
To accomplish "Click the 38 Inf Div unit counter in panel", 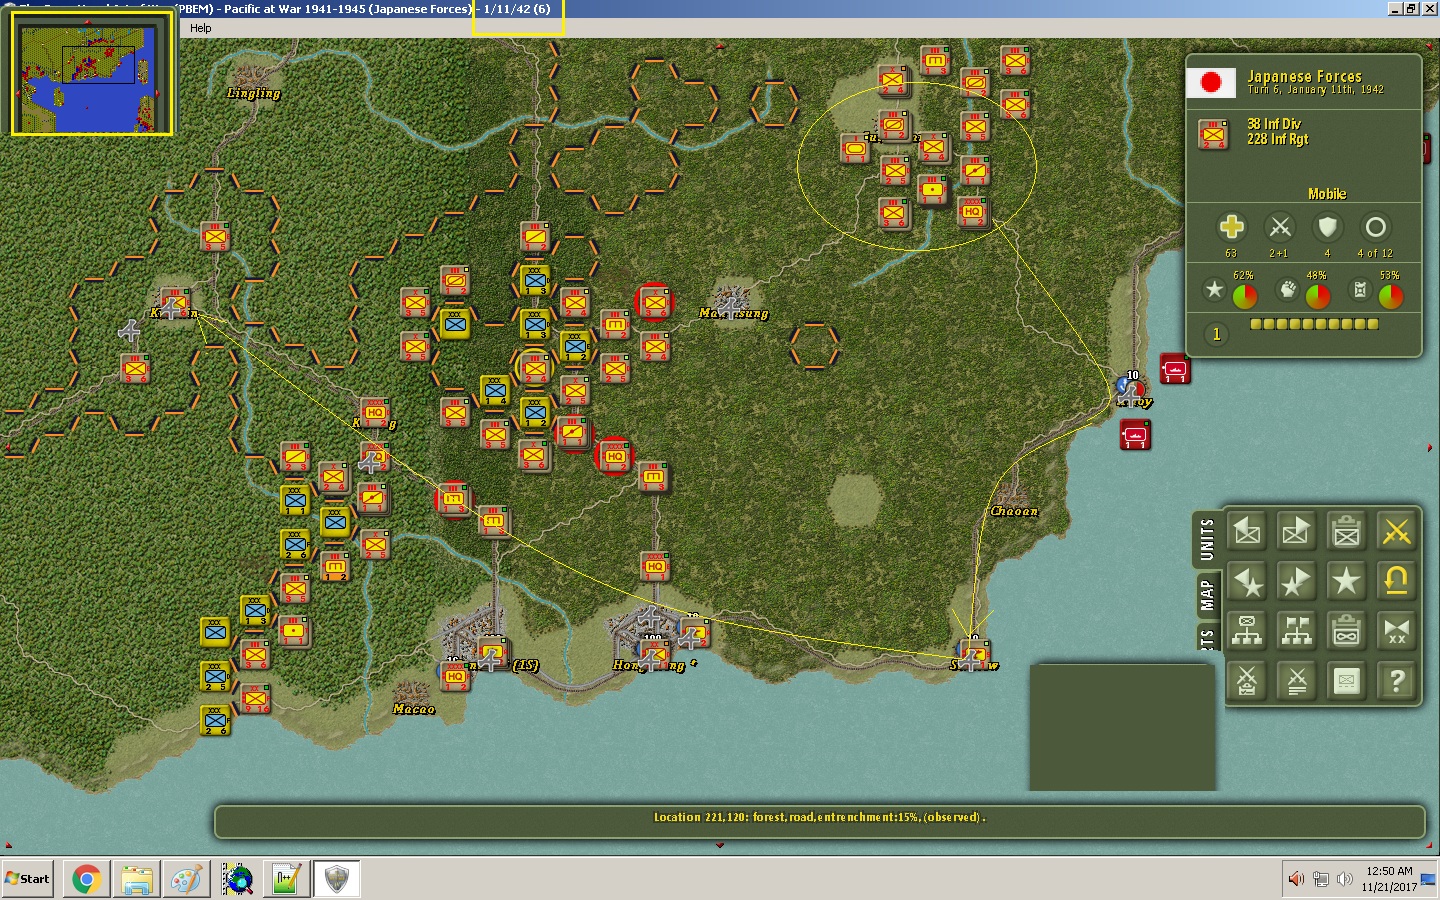I will click(x=1213, y=134).
